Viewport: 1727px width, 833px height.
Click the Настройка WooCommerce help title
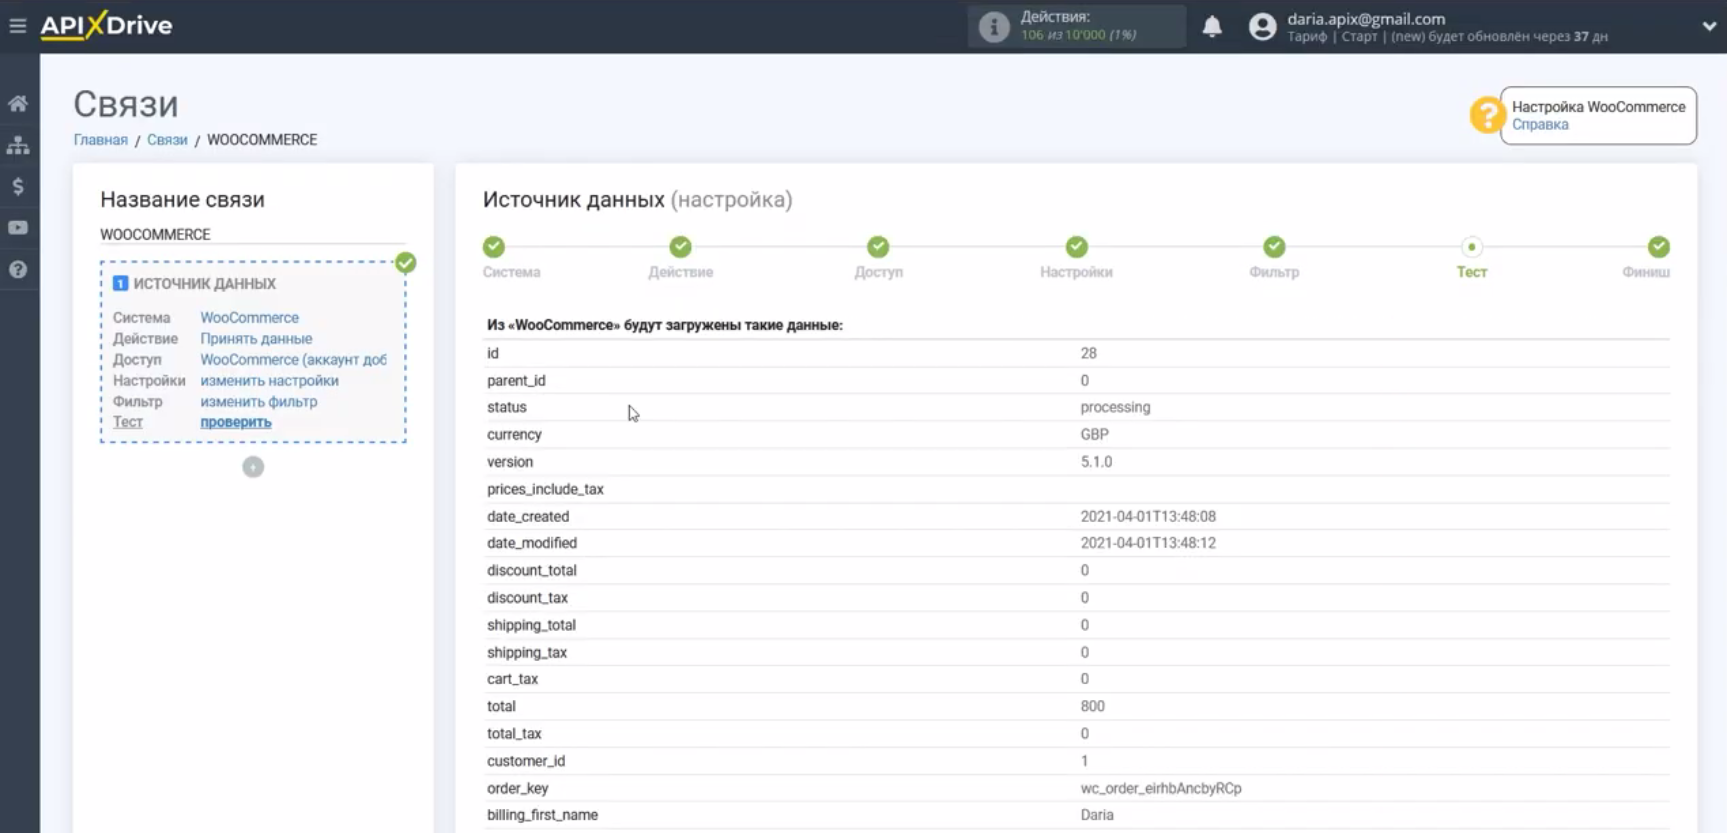(x=1598, y=107)
